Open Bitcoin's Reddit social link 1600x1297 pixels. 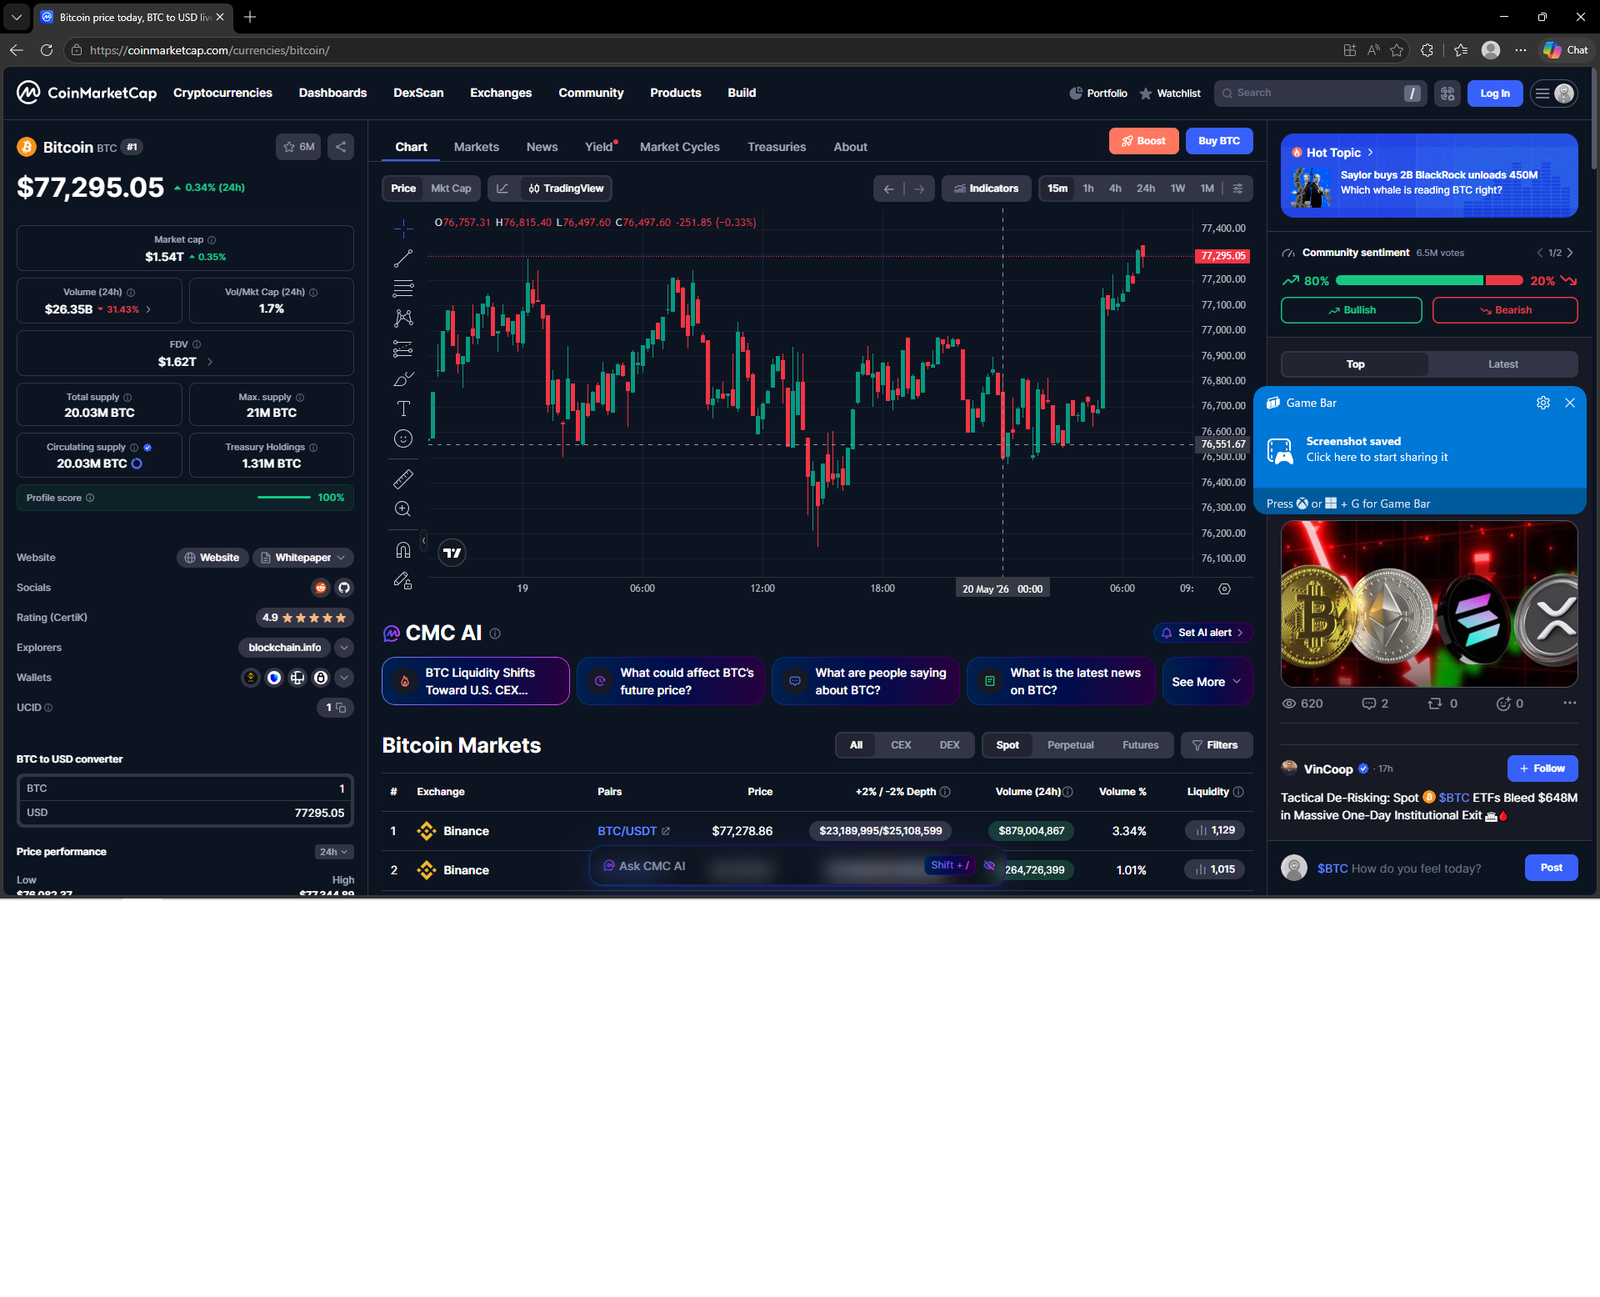pos(320,588)
